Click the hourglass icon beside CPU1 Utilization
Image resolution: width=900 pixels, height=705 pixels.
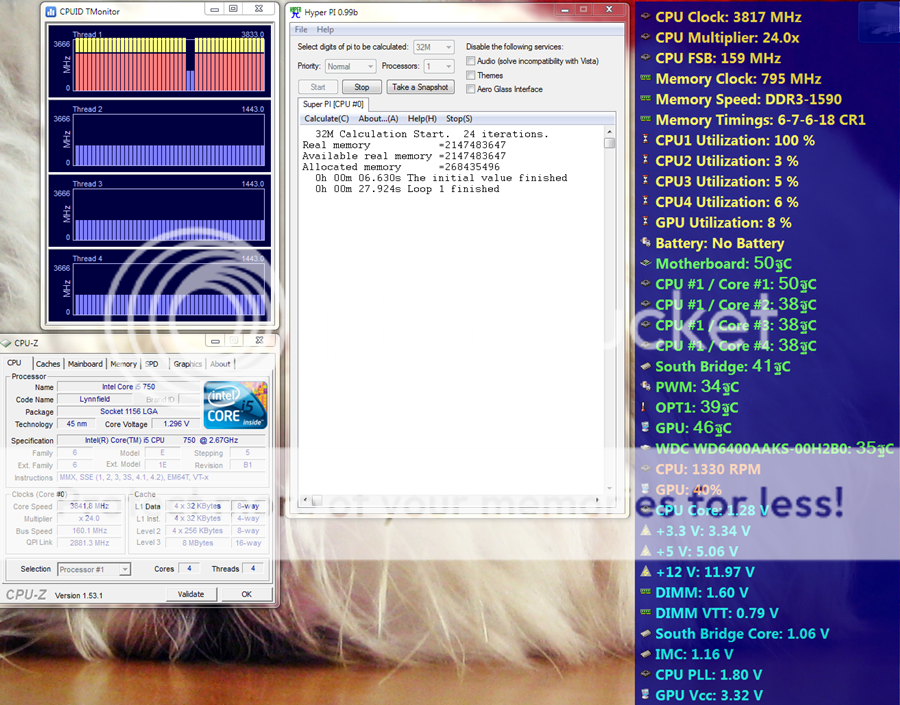pos(645,140)
